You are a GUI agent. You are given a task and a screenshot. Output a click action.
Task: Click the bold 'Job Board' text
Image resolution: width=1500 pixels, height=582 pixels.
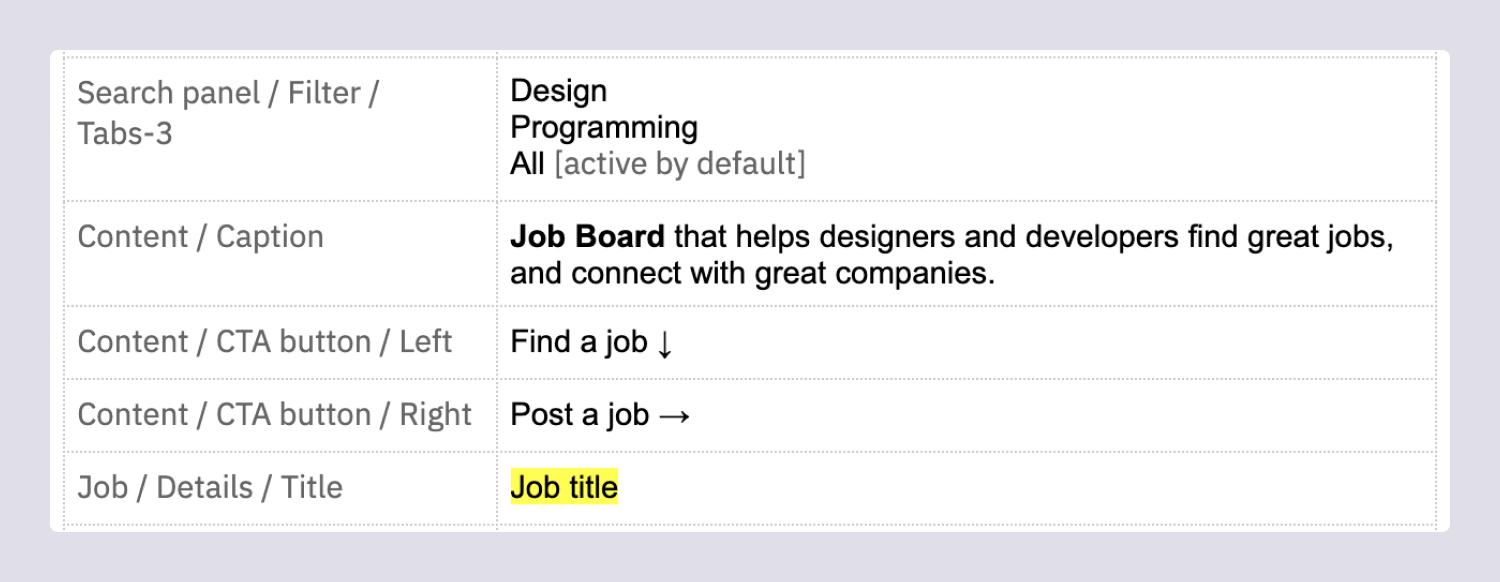point(587,237)
